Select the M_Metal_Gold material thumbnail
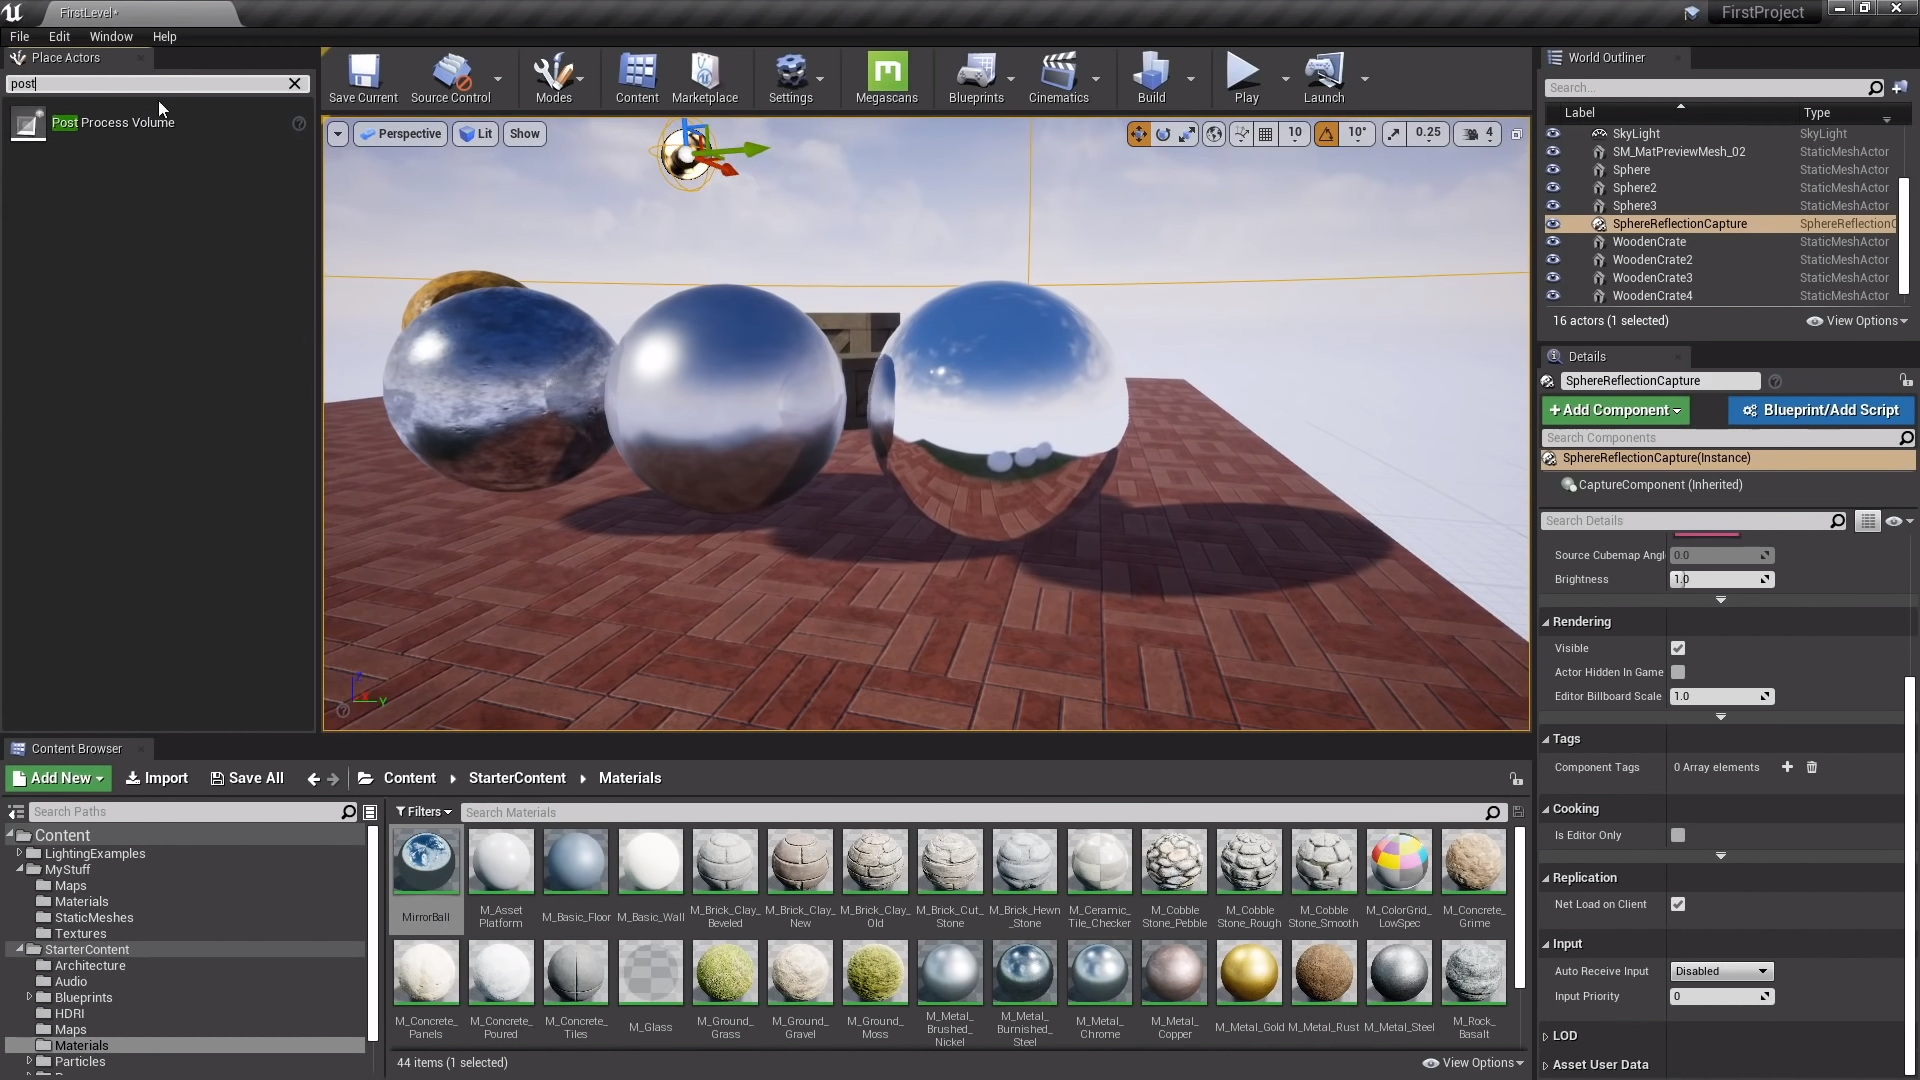Viewport: 1920px width, 1080px height. (x=1249, y=973)
